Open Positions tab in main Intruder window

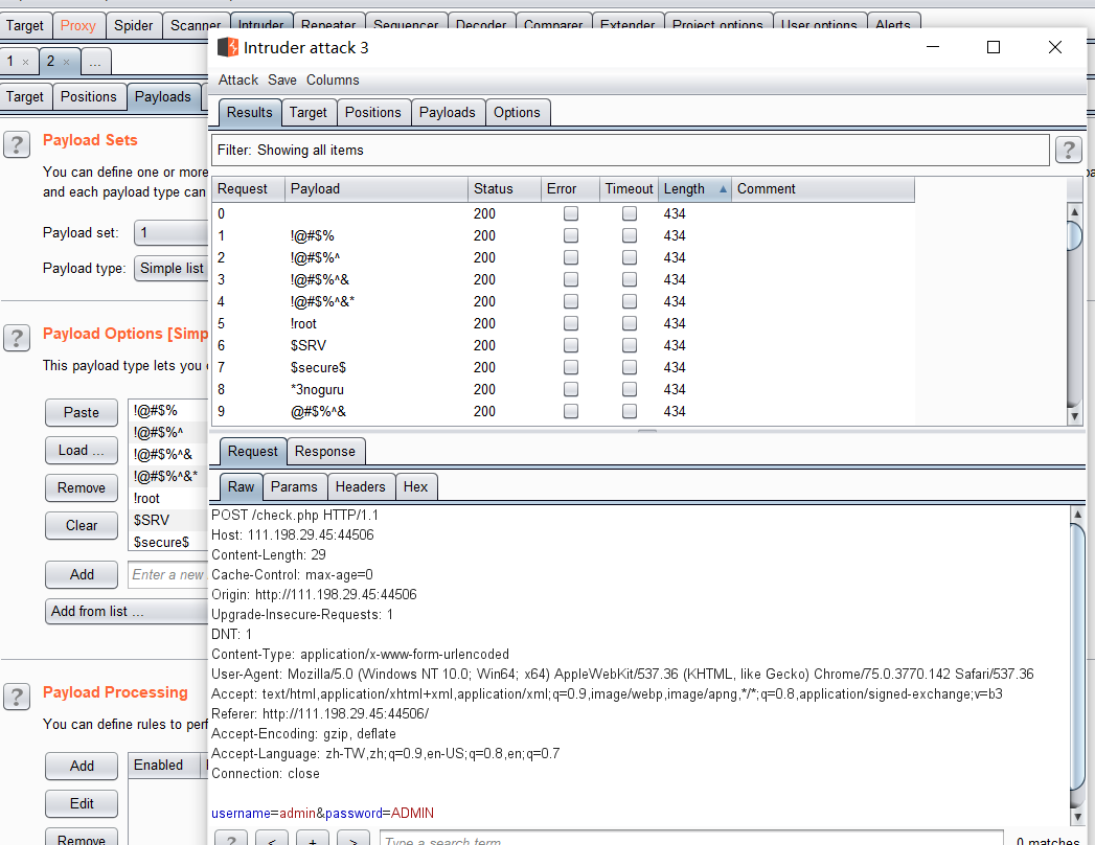pyautogui.click(x=89, y=96)
